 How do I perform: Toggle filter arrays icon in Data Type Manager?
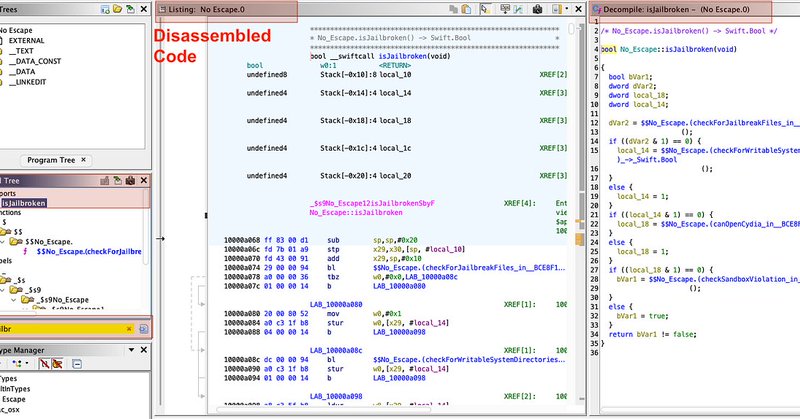point(45,363)
